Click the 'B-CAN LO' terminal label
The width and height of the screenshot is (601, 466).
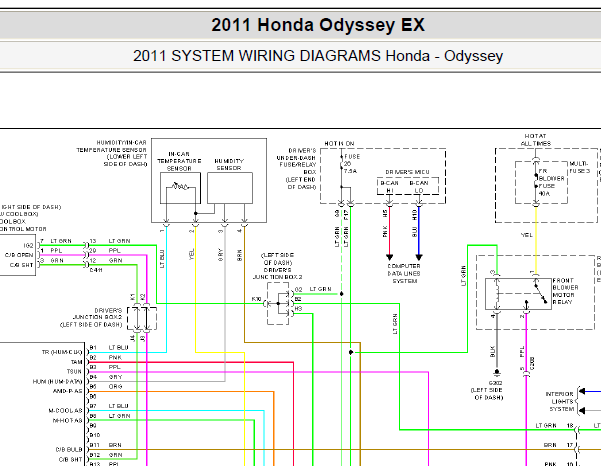419,187
